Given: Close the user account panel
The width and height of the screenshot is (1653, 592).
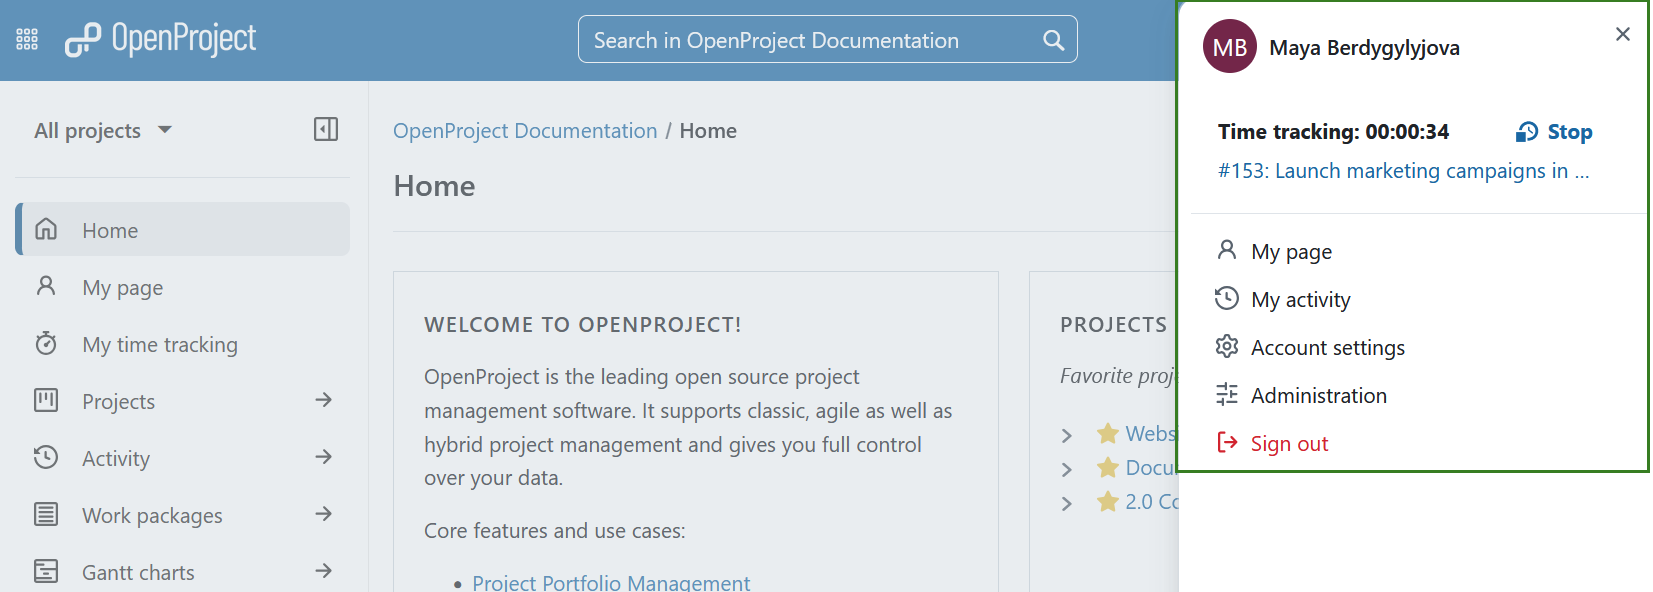Looking at the screenshot, I should tap(1622, 35).
